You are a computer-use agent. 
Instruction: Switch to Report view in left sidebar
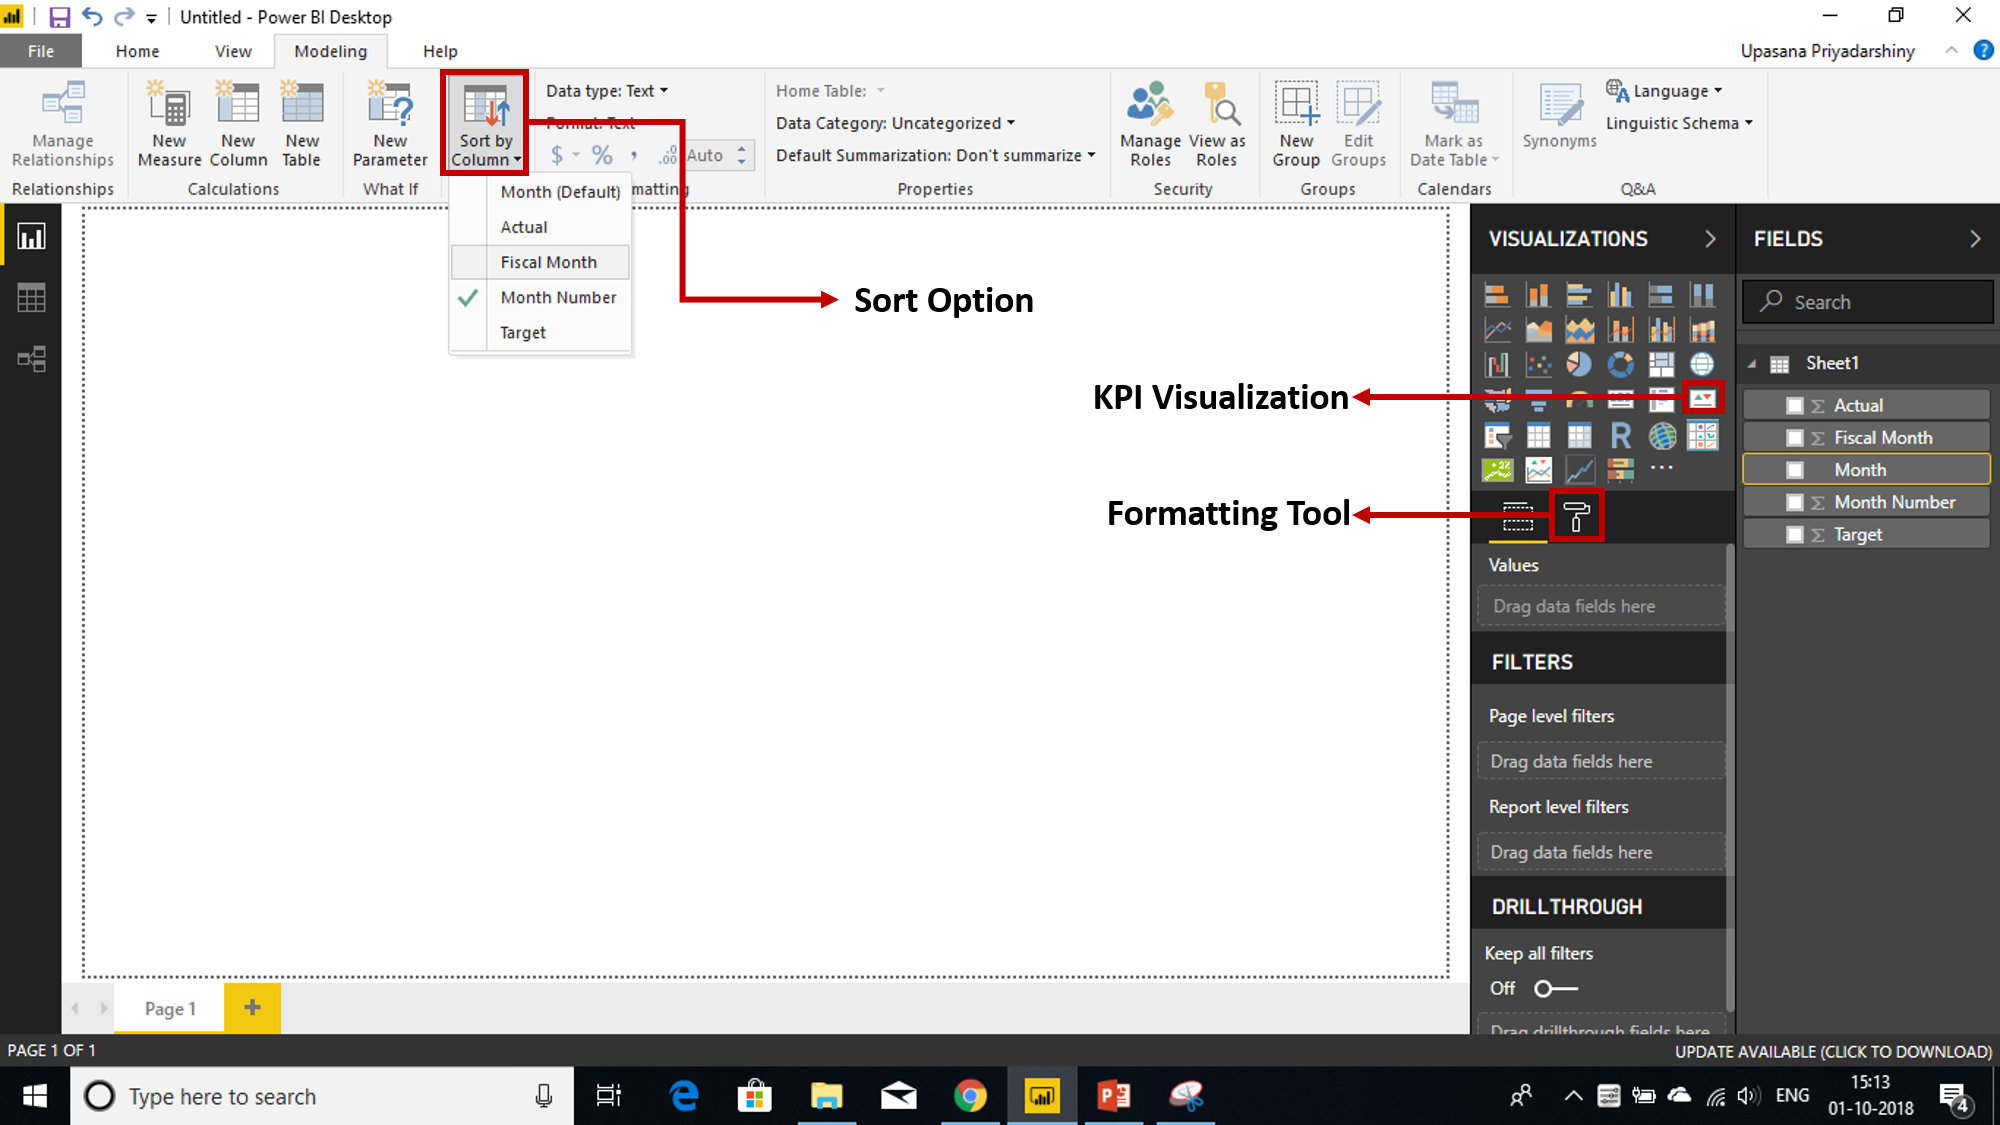(31, 237)
